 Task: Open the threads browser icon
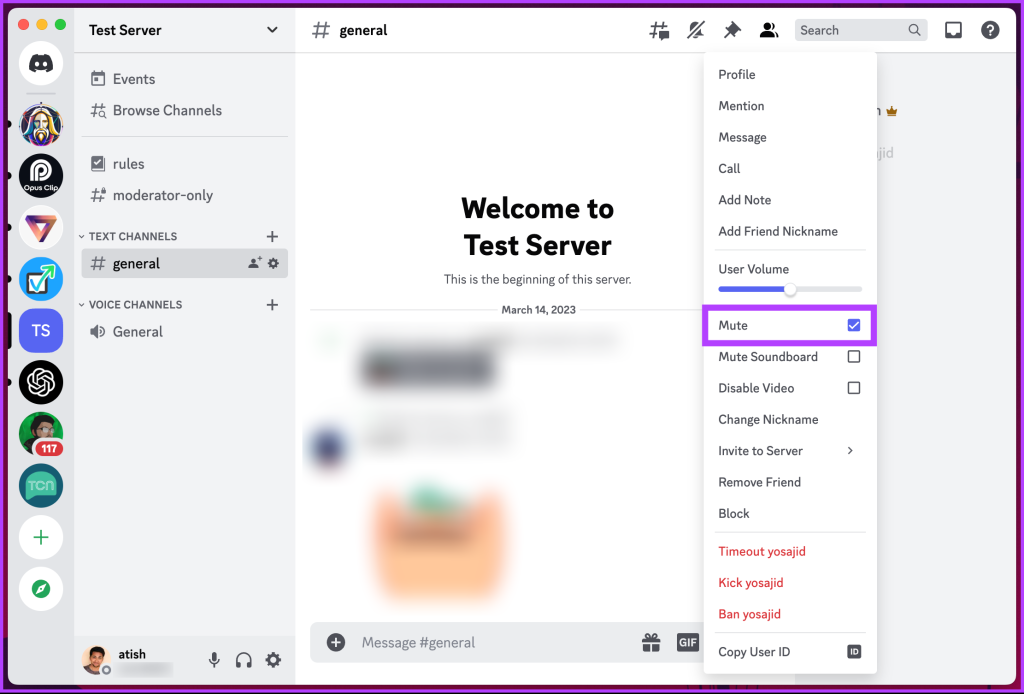pos(659,30)
